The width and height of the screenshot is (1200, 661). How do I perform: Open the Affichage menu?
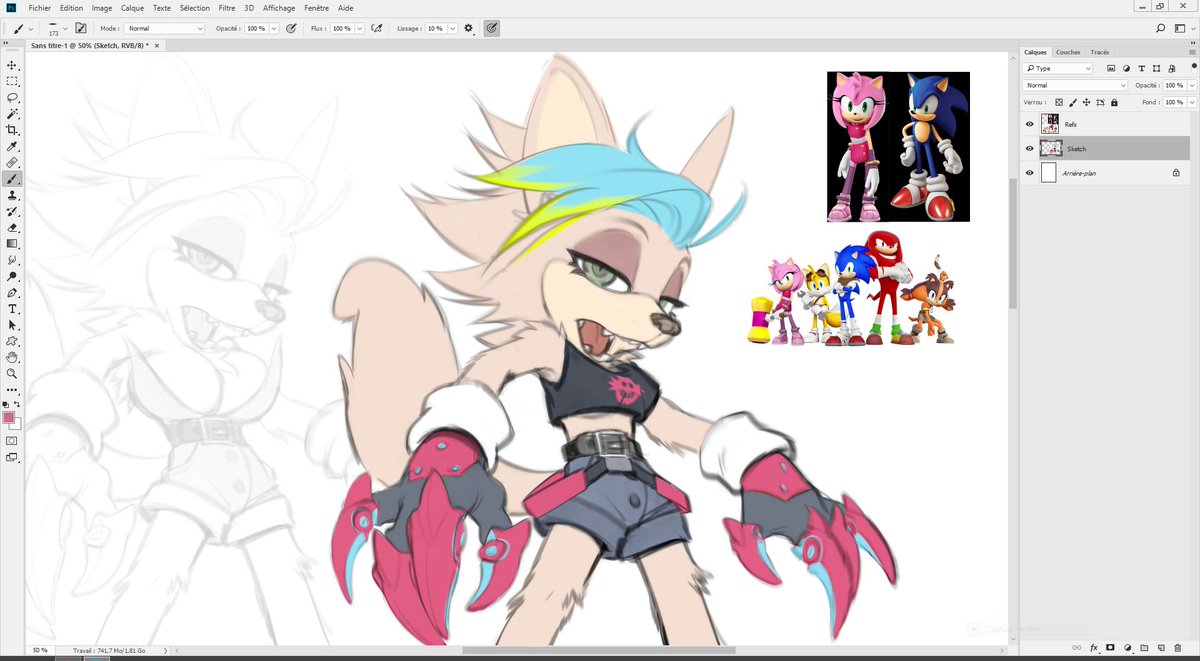[279, 7]
